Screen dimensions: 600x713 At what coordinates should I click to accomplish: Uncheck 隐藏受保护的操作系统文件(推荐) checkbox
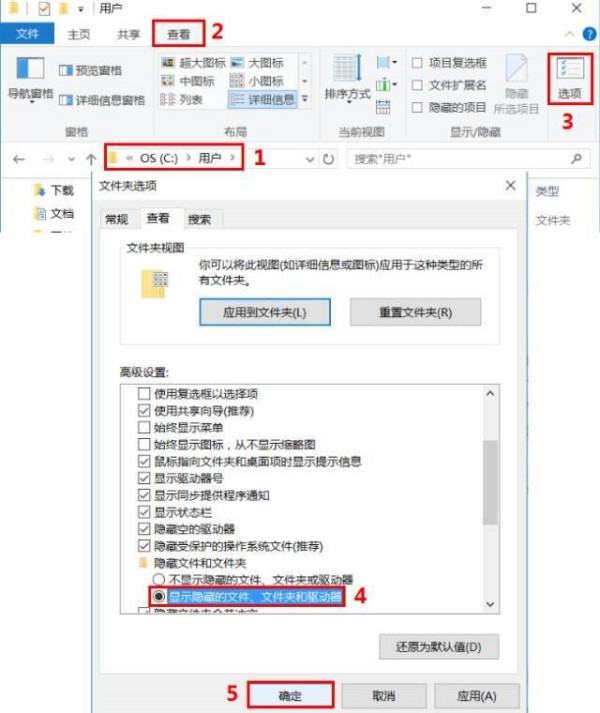click(x=144, y=546)
